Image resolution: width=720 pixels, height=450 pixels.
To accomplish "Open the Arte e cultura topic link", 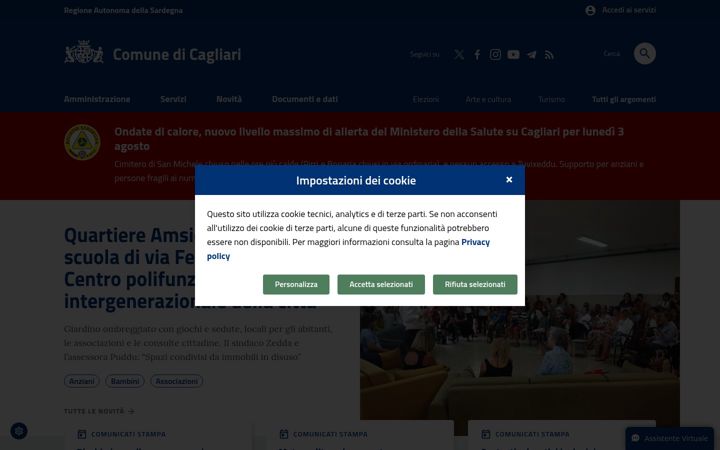I will pos(488,99).
